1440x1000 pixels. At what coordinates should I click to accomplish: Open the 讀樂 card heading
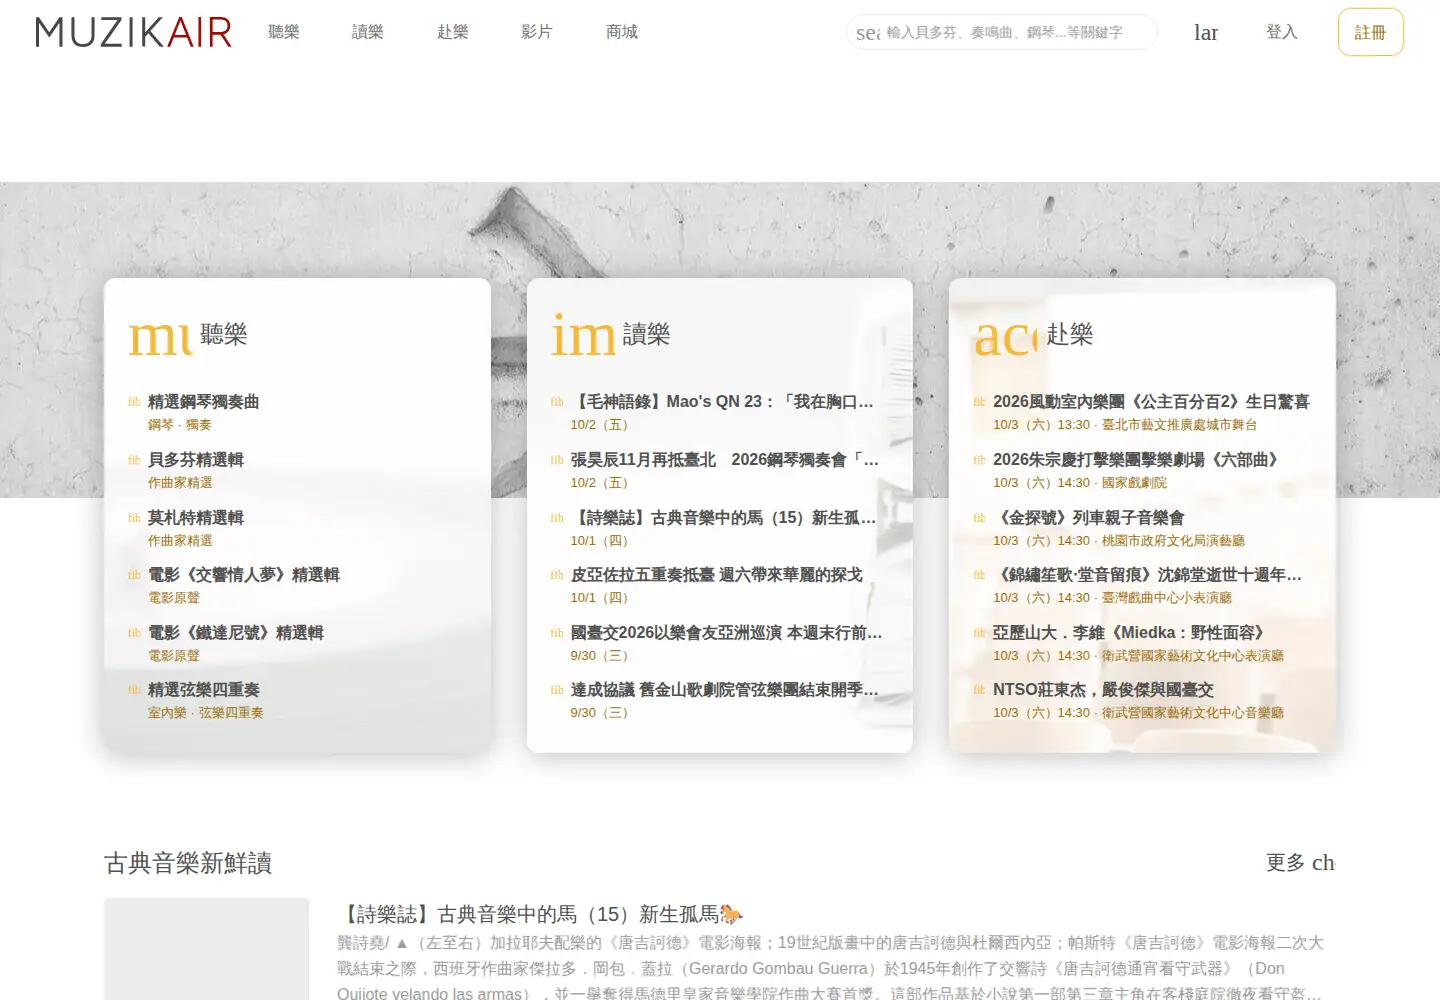coord(646,334)
